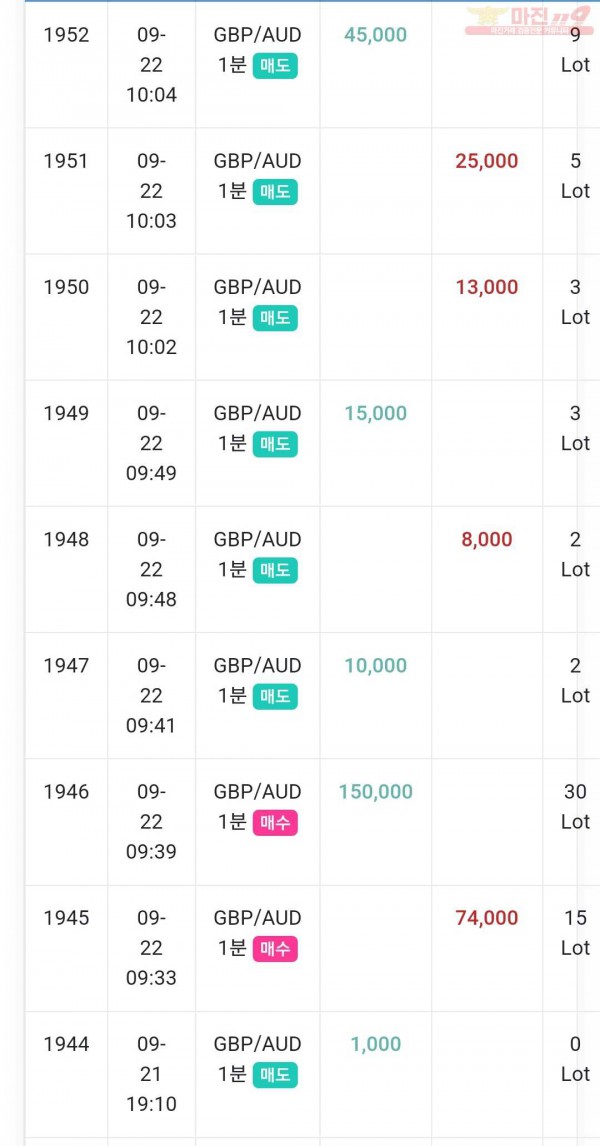
Task: Click the green 45,000 amount
Action: (x=376, y=34)
